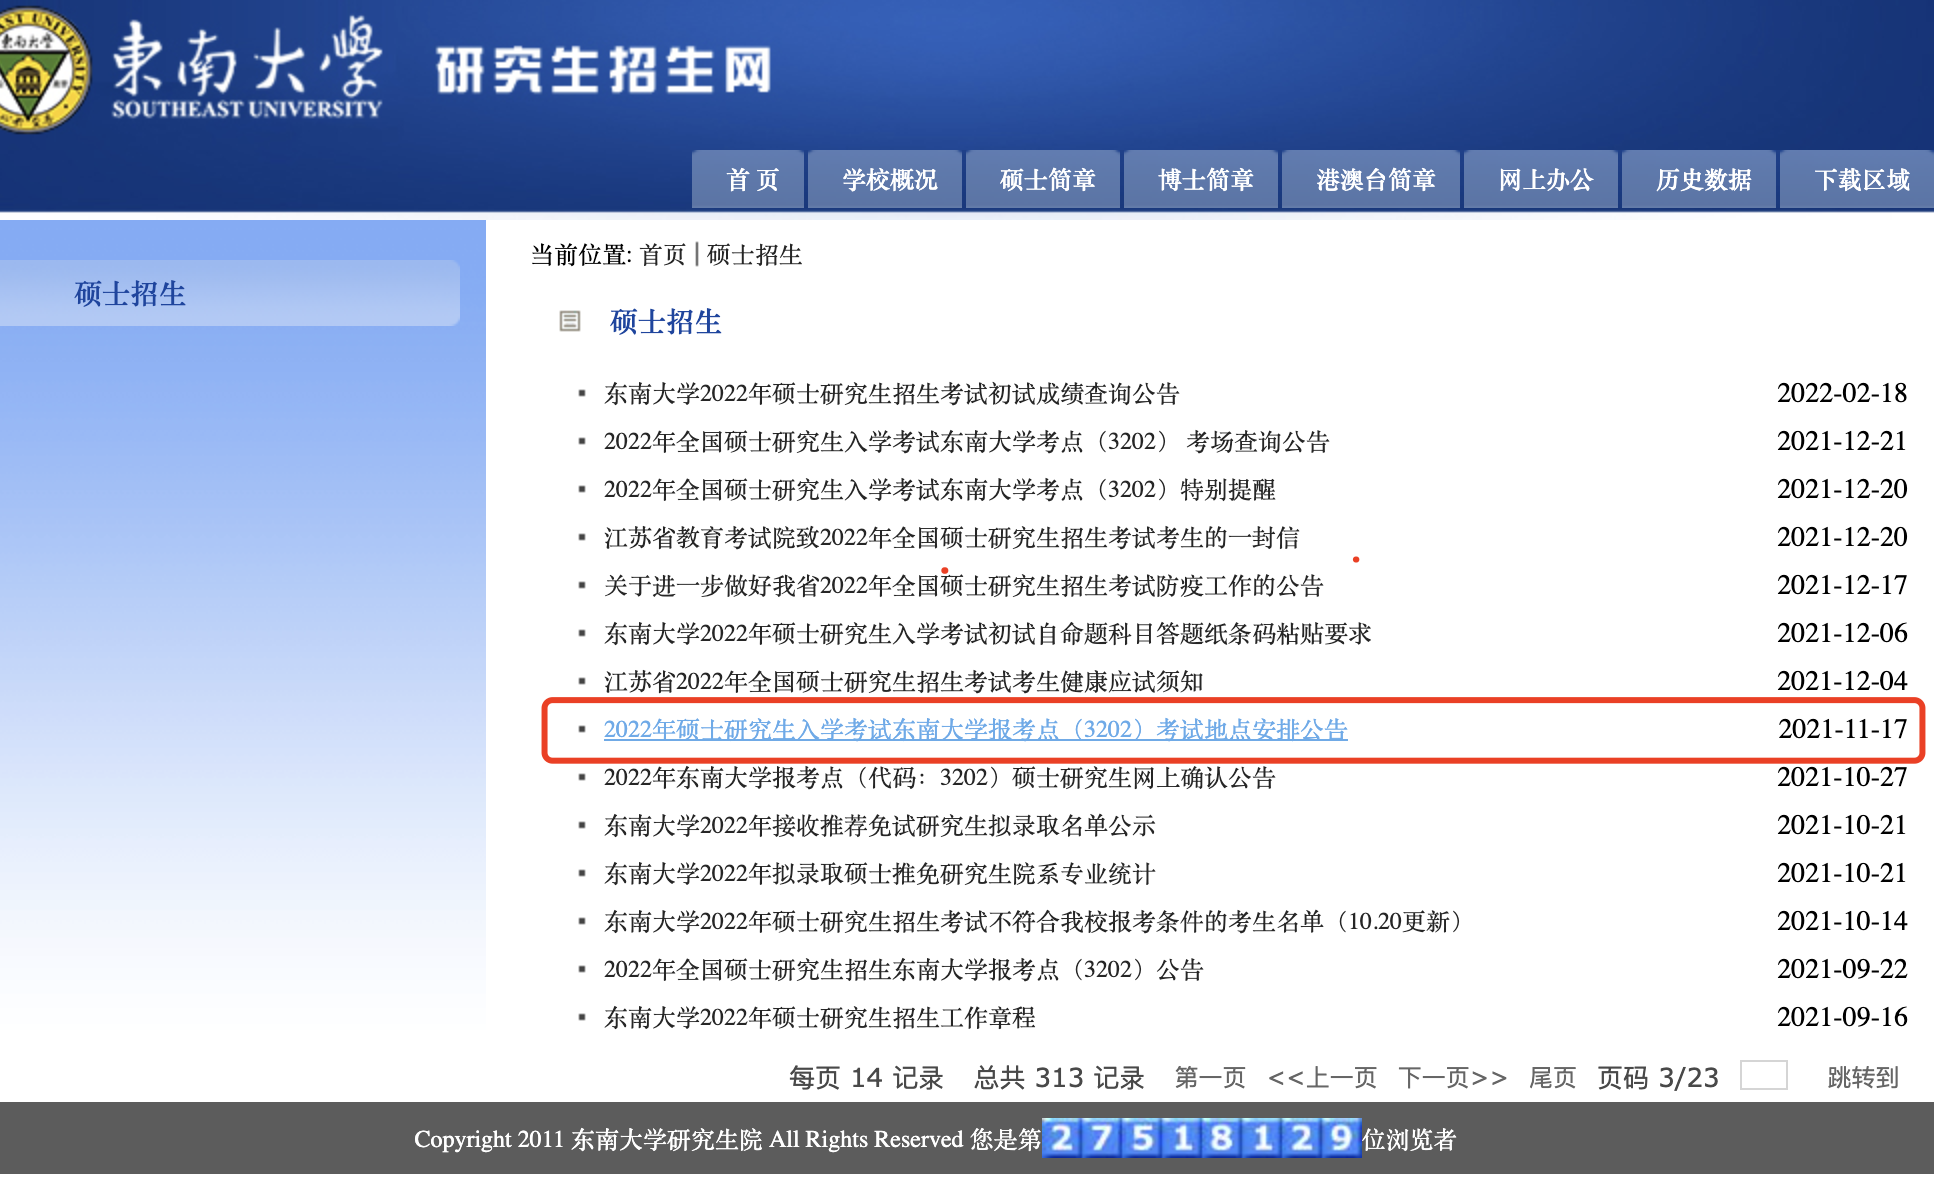Click the 总共 313 记录 text
The width and height of the screenshot is (1934, 1180).
[1059, 1077]
